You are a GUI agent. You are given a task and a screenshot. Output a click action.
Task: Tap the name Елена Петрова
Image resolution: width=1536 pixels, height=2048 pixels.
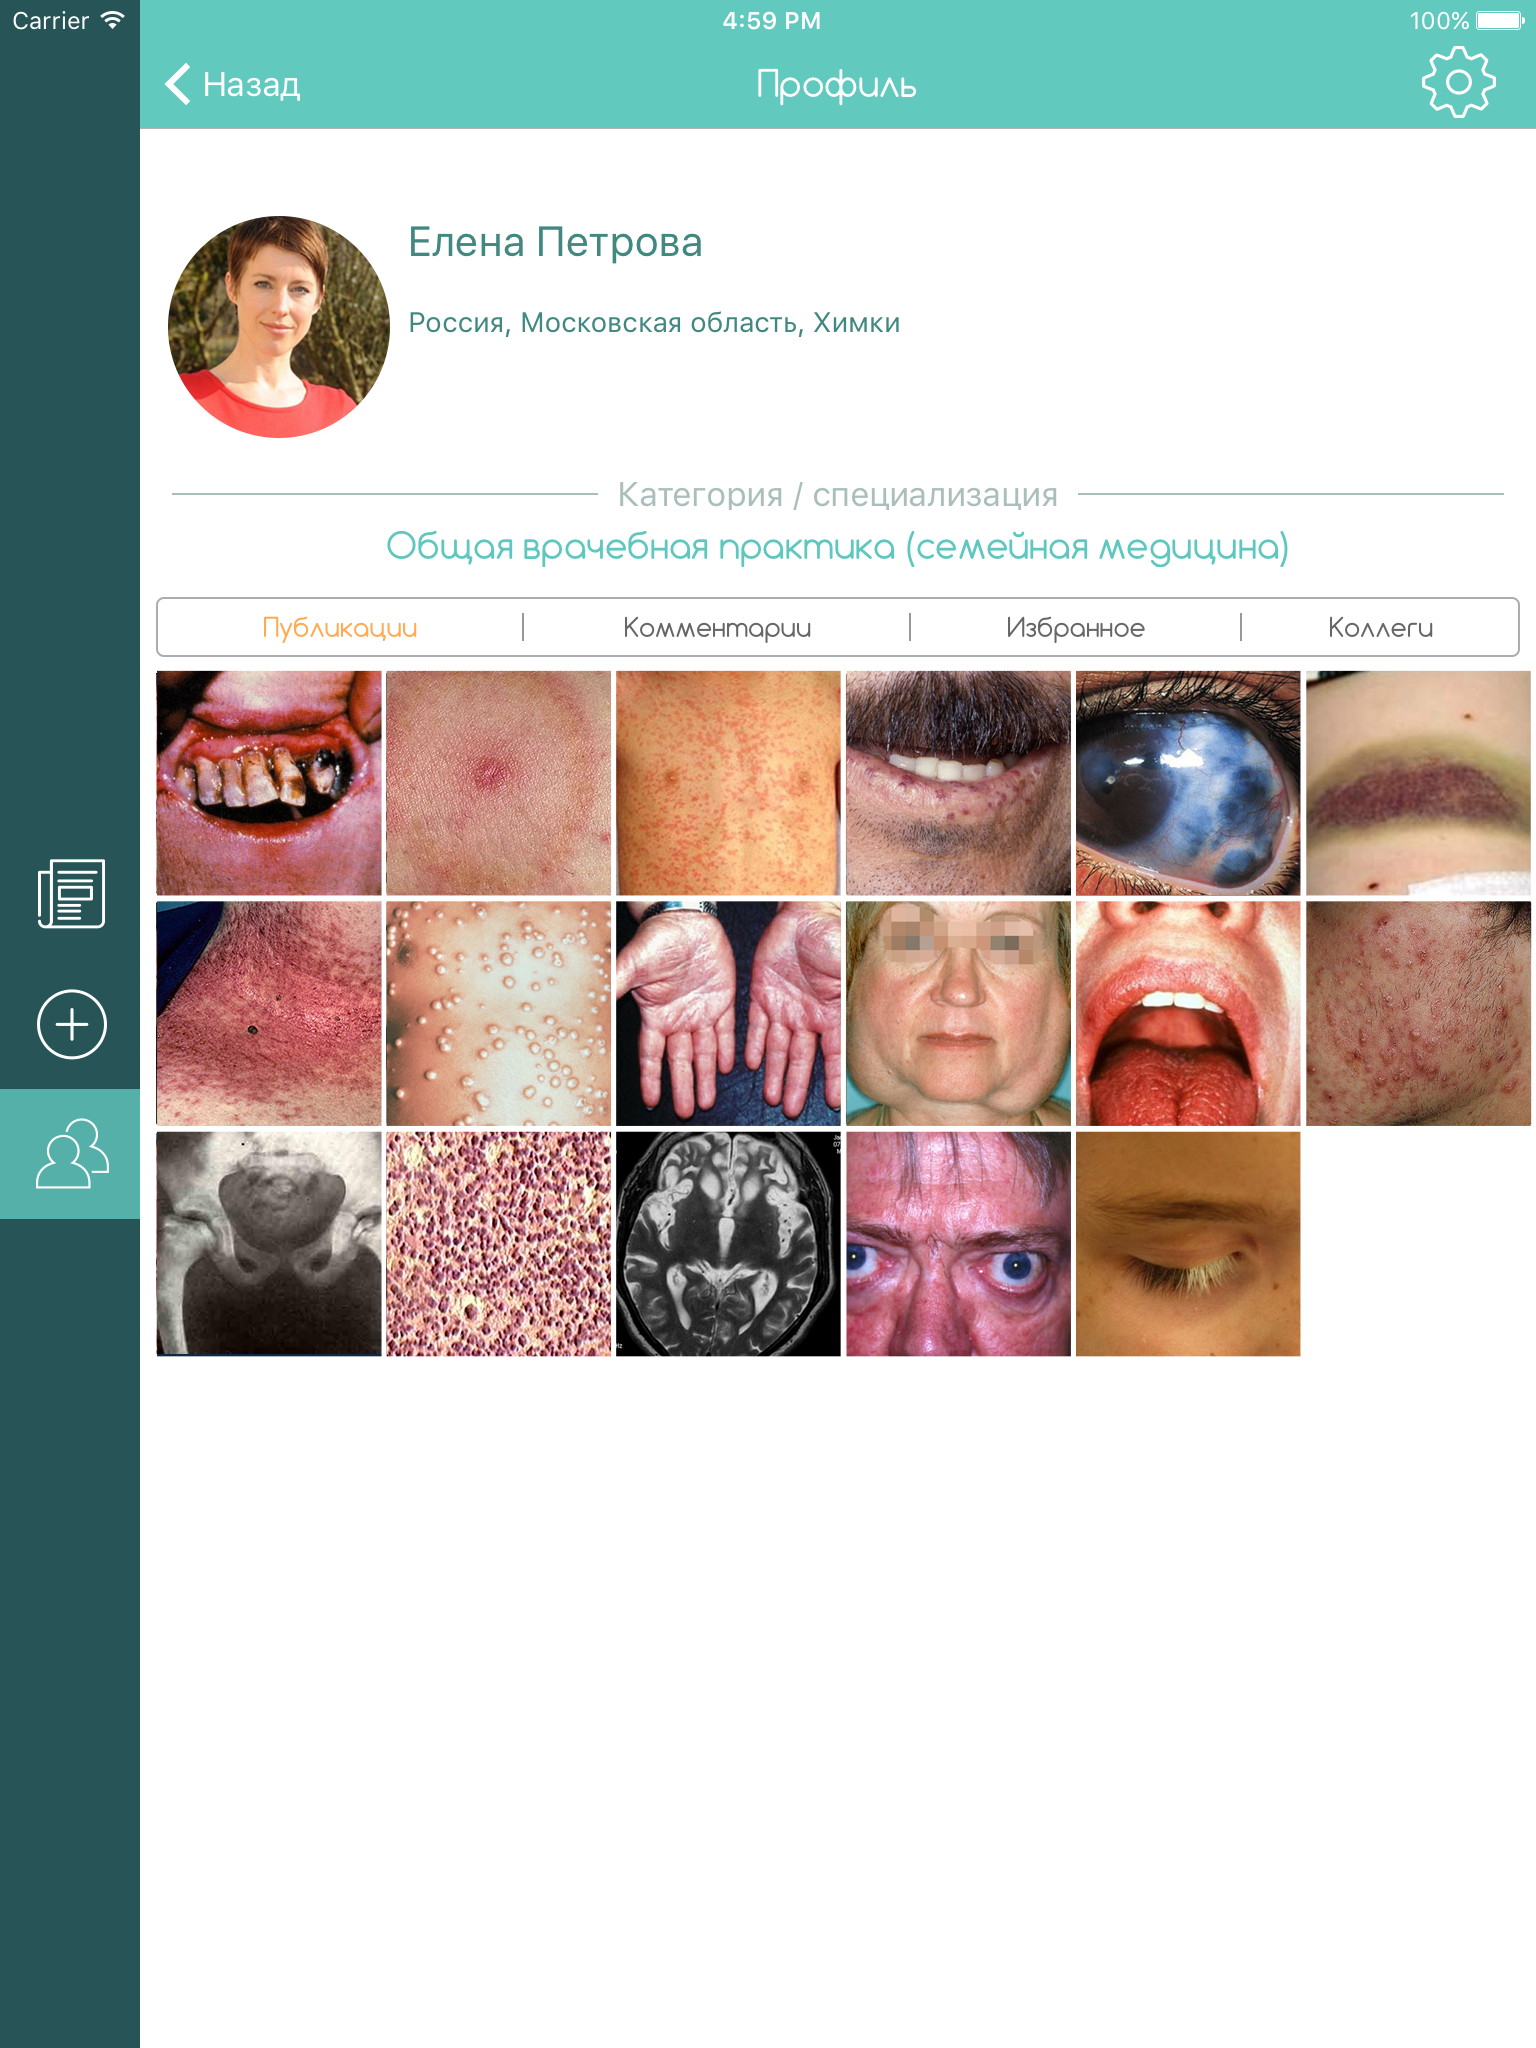[555, 242]
